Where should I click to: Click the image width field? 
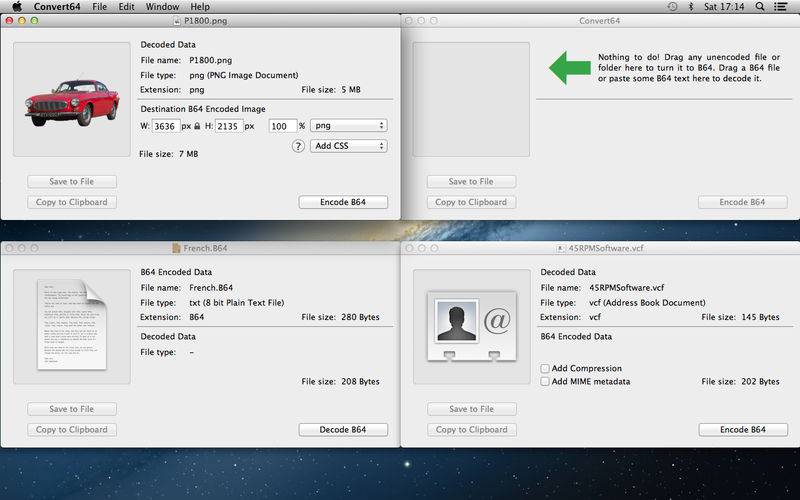(x=166, y=127)
